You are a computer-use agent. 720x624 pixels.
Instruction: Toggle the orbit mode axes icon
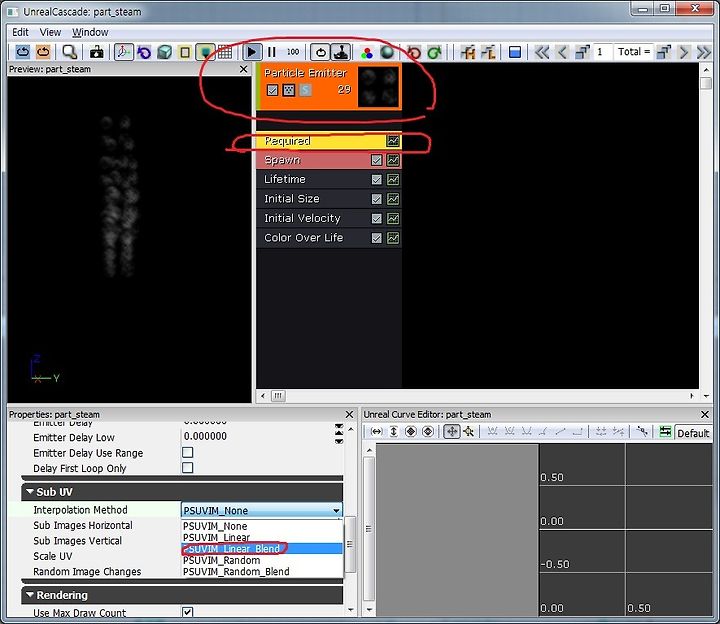point(123,52)
